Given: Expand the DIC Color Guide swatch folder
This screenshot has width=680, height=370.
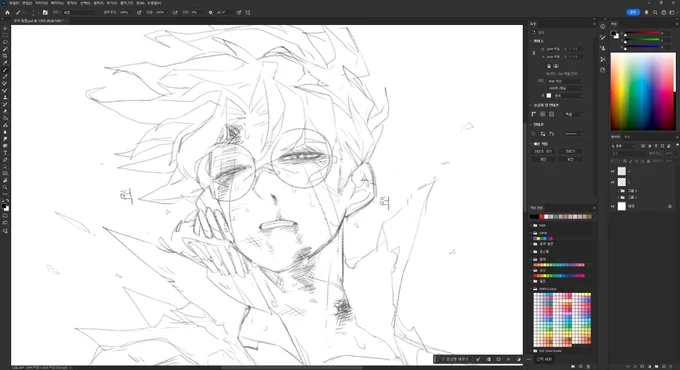Looking at the screenshot, I should coord(531,350).
